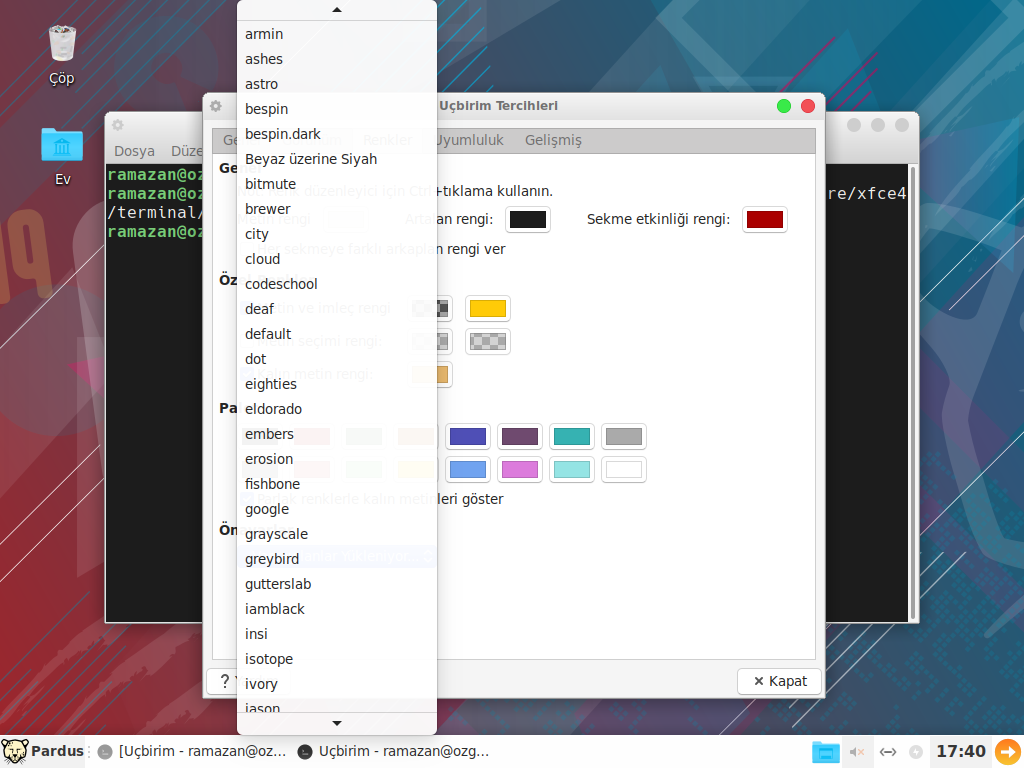Select the armin preset
Screen dimensions: 1024x768
click(337, 34)
